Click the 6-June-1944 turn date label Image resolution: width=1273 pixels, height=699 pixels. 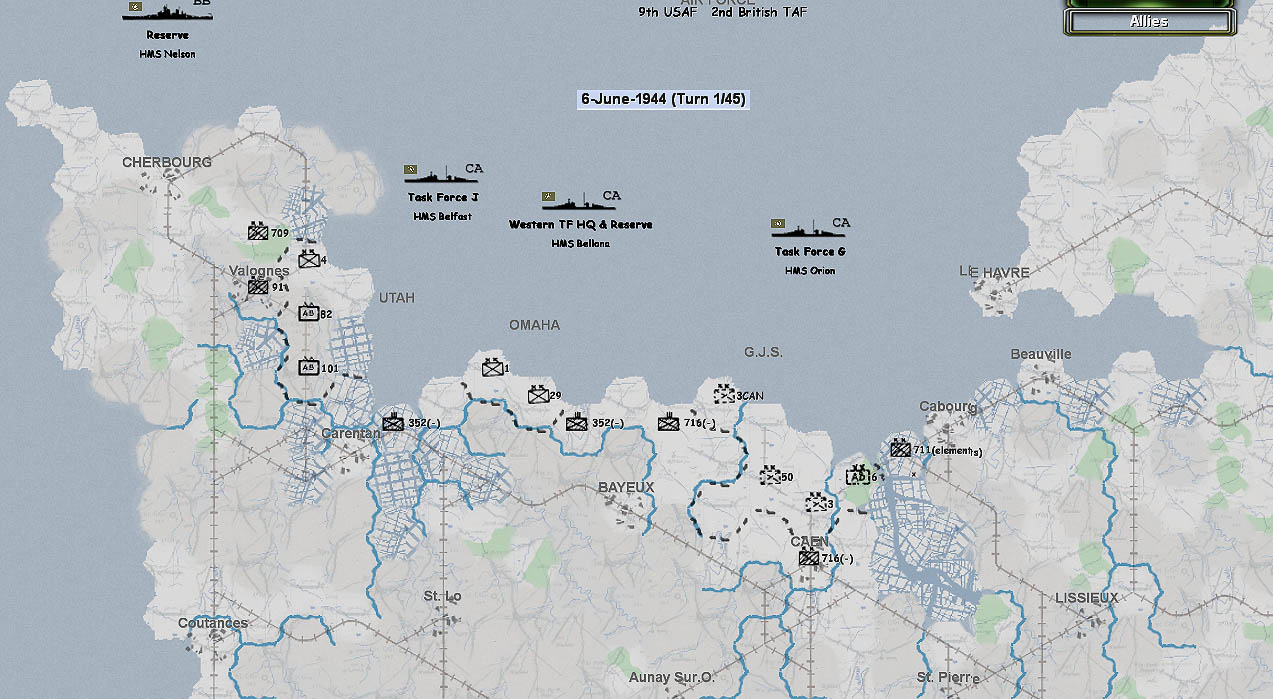pyautogui.click(x=663, y=99)
